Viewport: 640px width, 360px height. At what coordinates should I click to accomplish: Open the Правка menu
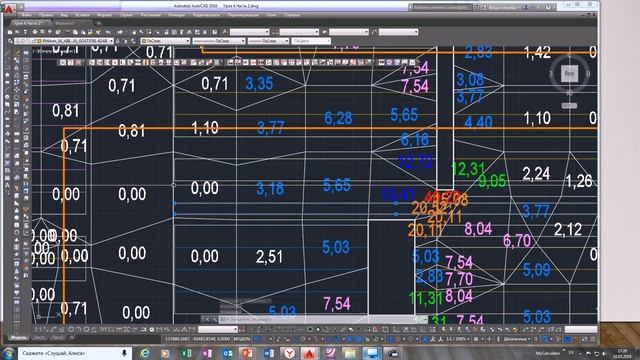tap(46, 15)
